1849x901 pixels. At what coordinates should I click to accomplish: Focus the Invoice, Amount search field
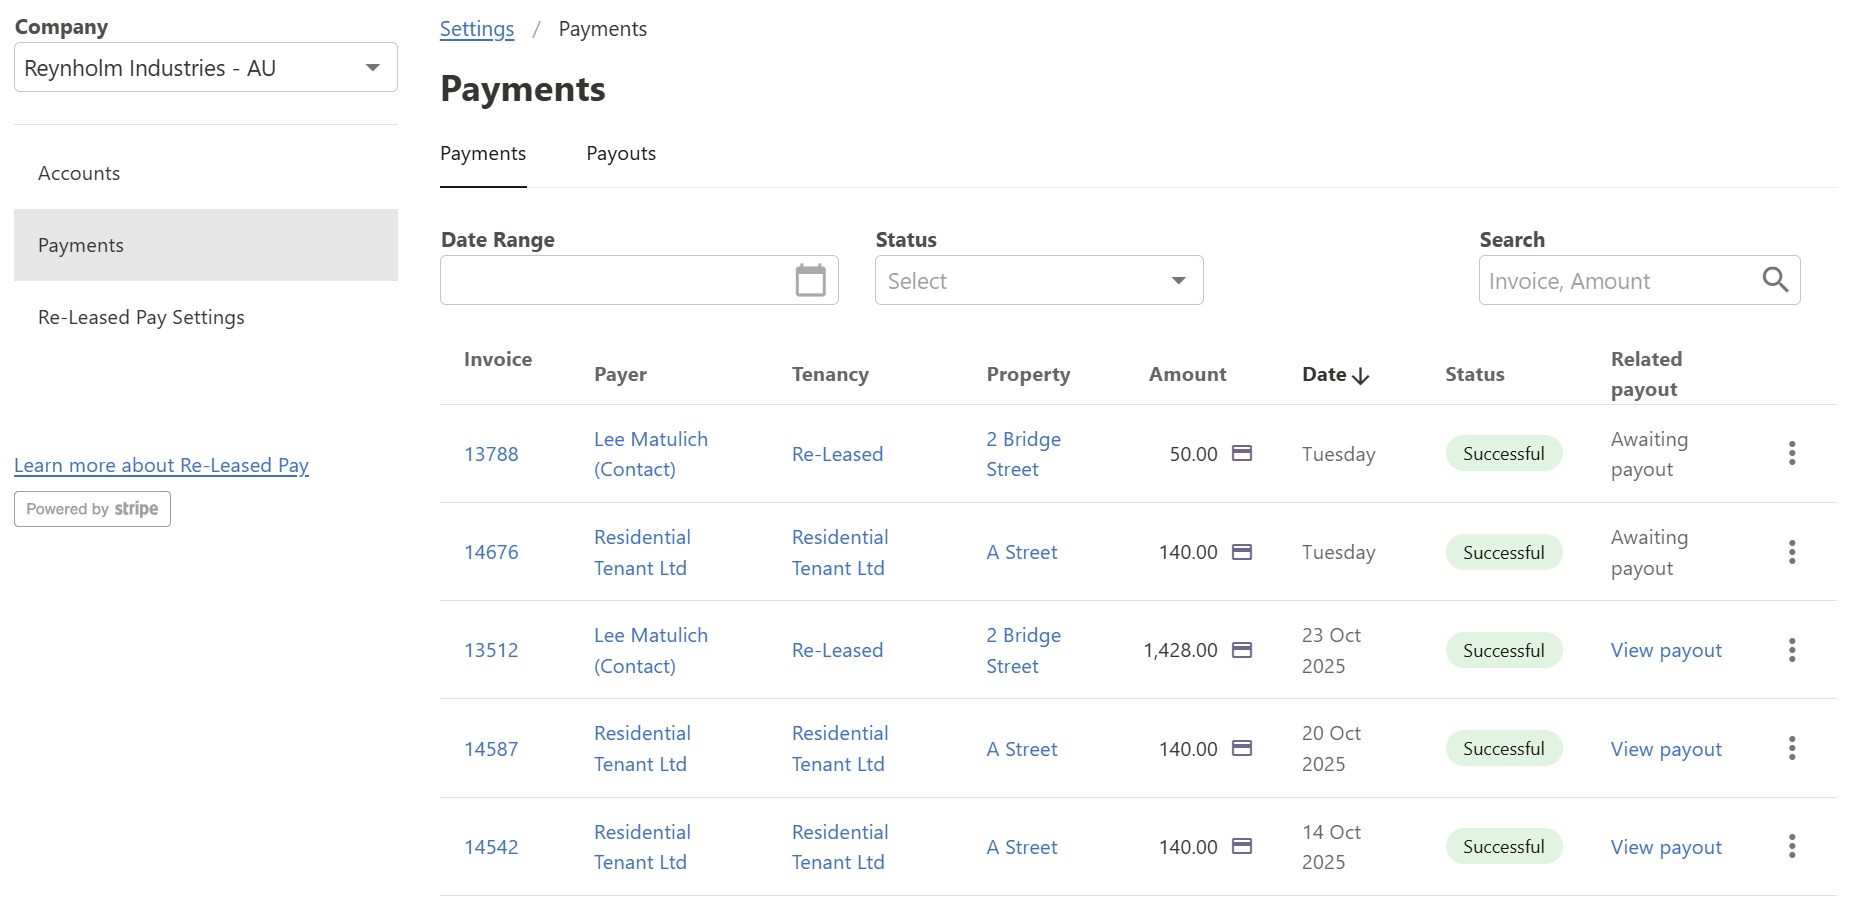(x=1615, y=281)
